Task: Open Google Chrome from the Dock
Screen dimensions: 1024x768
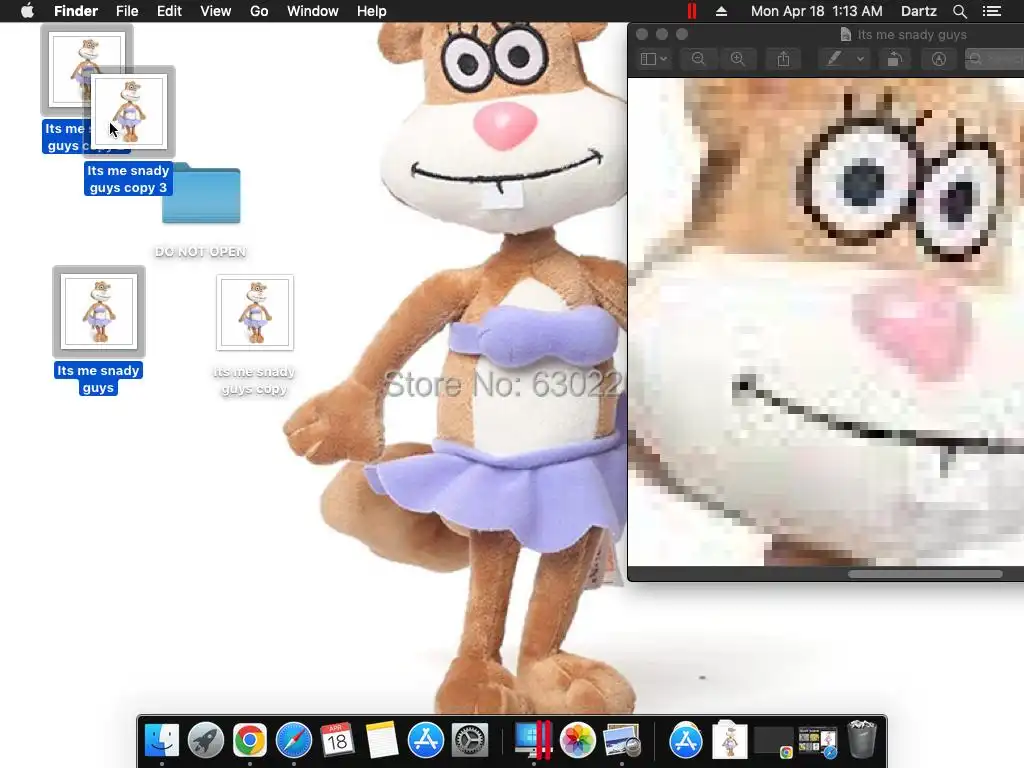Action: coord(249,740)
